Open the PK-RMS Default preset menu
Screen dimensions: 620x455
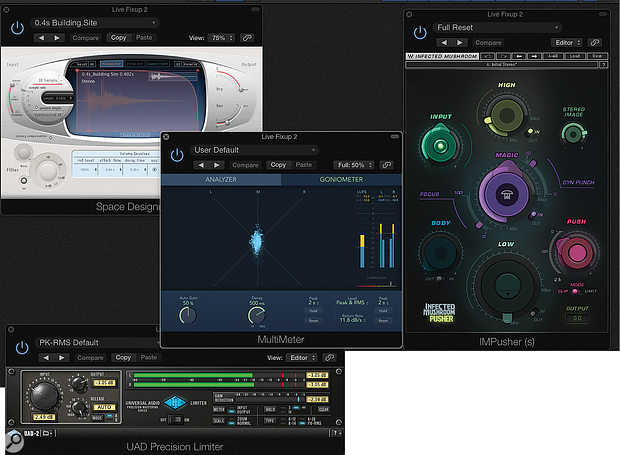point(97,343)
